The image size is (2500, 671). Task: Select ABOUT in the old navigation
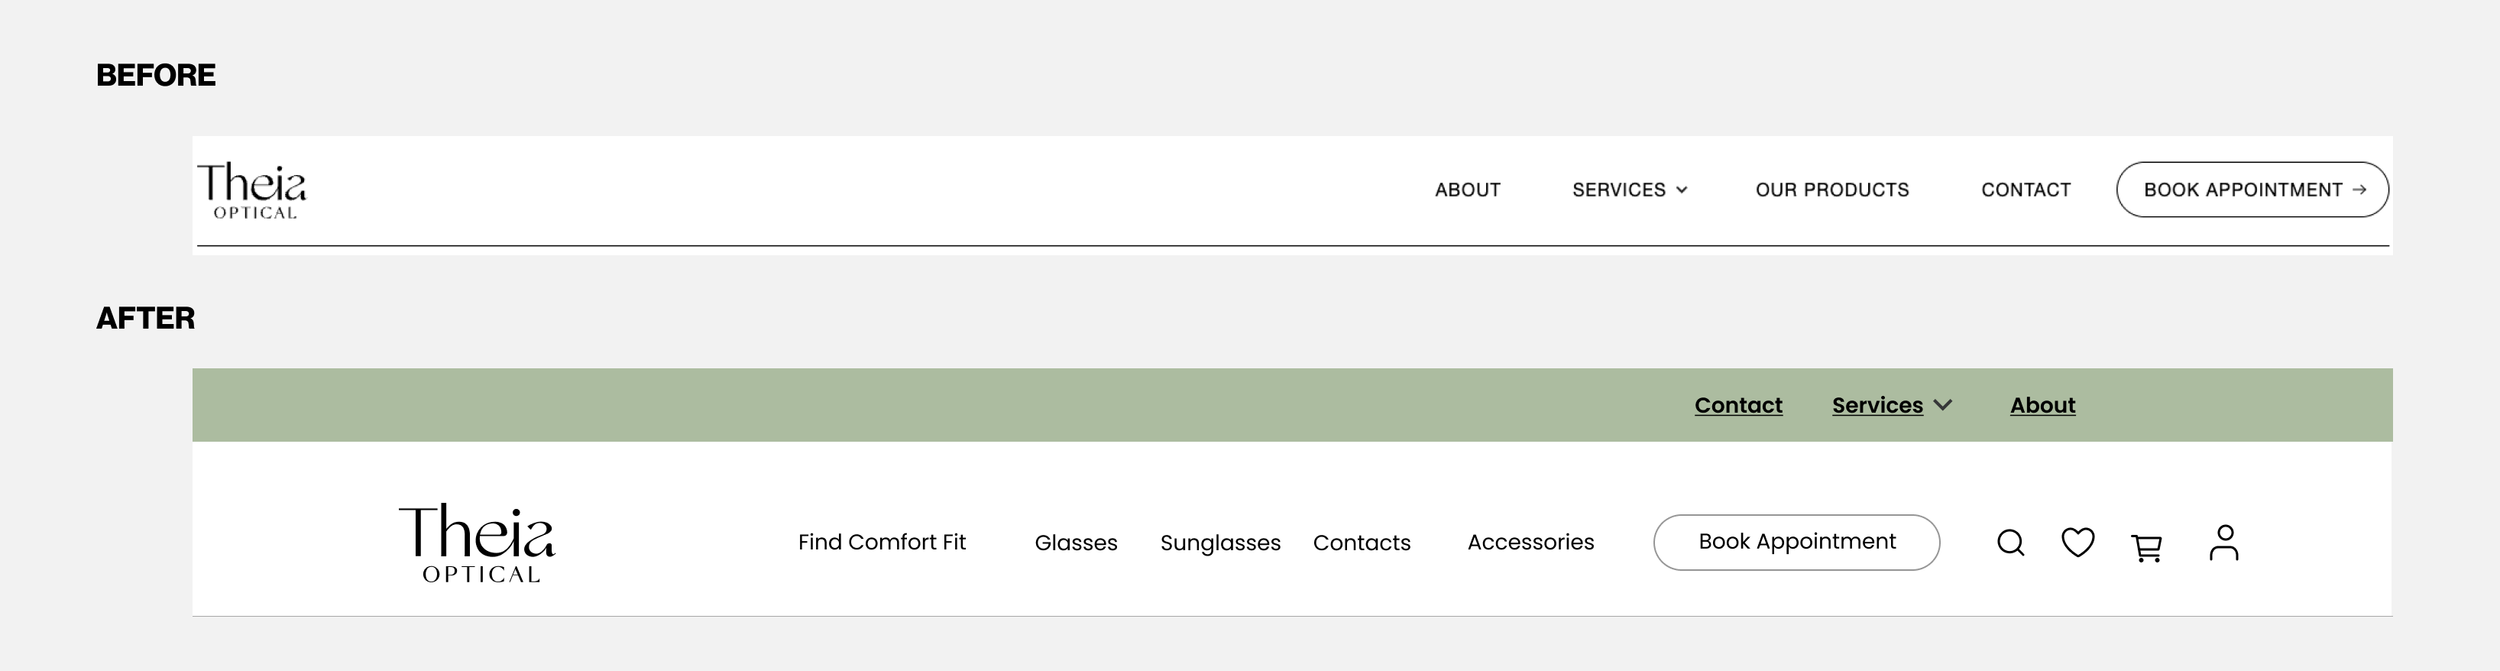click(x=1467, y=190)
